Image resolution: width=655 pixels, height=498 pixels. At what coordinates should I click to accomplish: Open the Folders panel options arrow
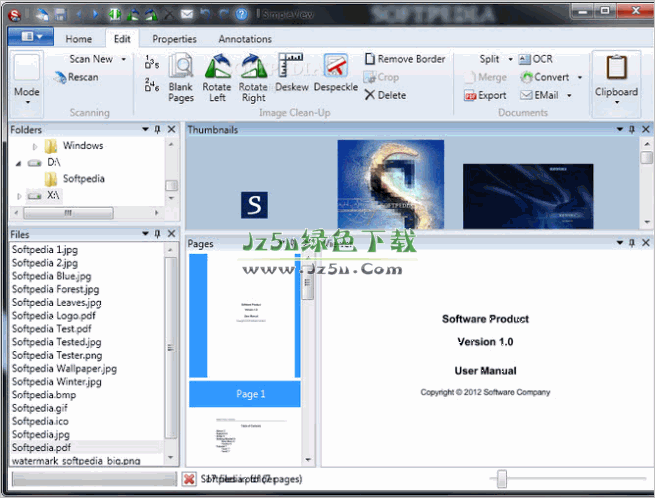coord(145,130)
